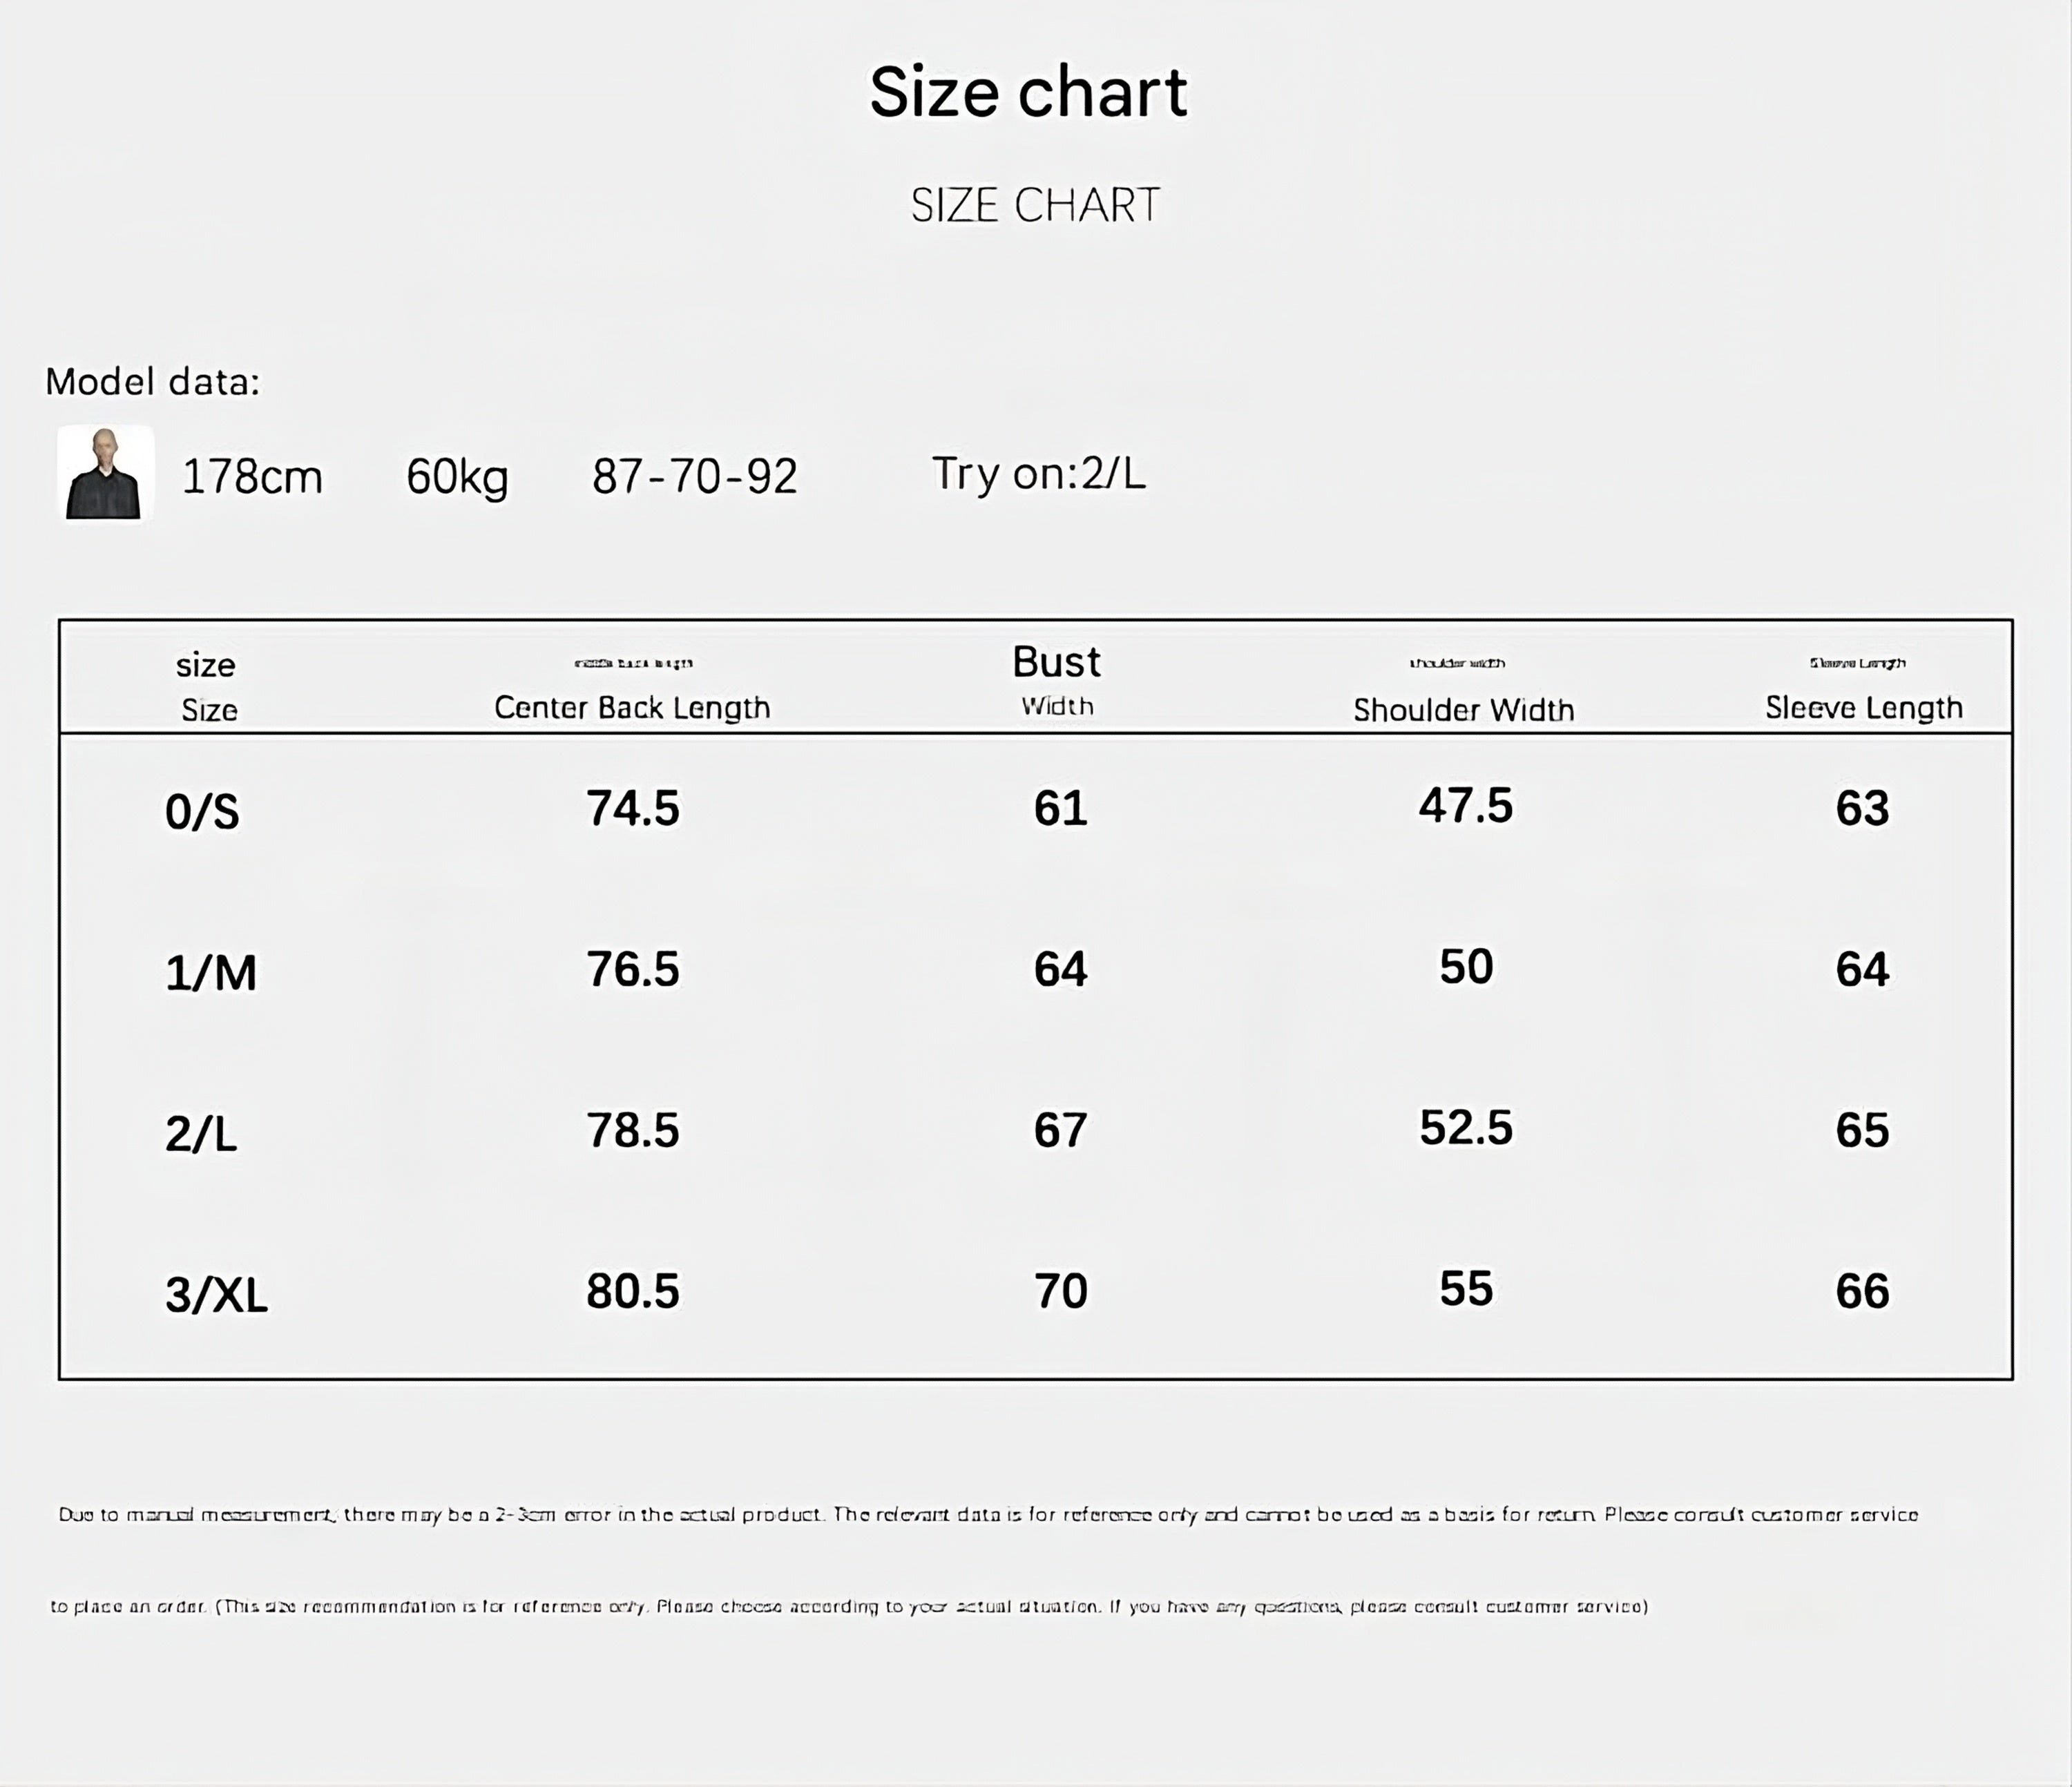Select the "Model data:" label
2072x1787 pixels.
pyautogui.click(x=152, y=381)
